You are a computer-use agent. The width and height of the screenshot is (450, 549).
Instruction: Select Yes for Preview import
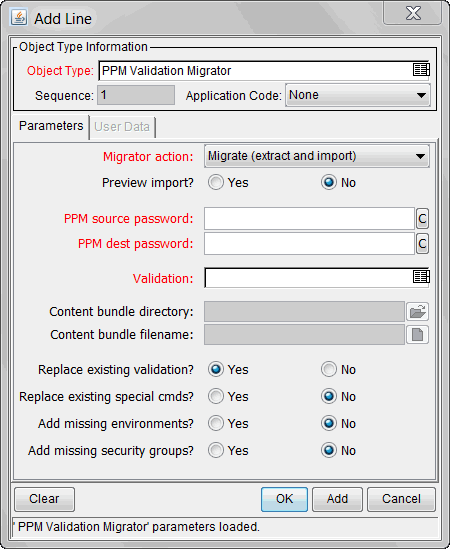pos(216,182)
